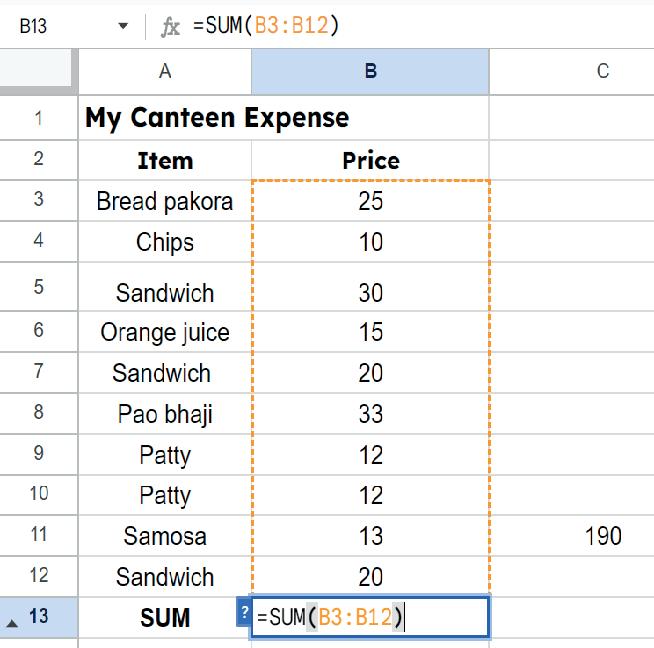Click the "Price" header cell

(370, 160)
